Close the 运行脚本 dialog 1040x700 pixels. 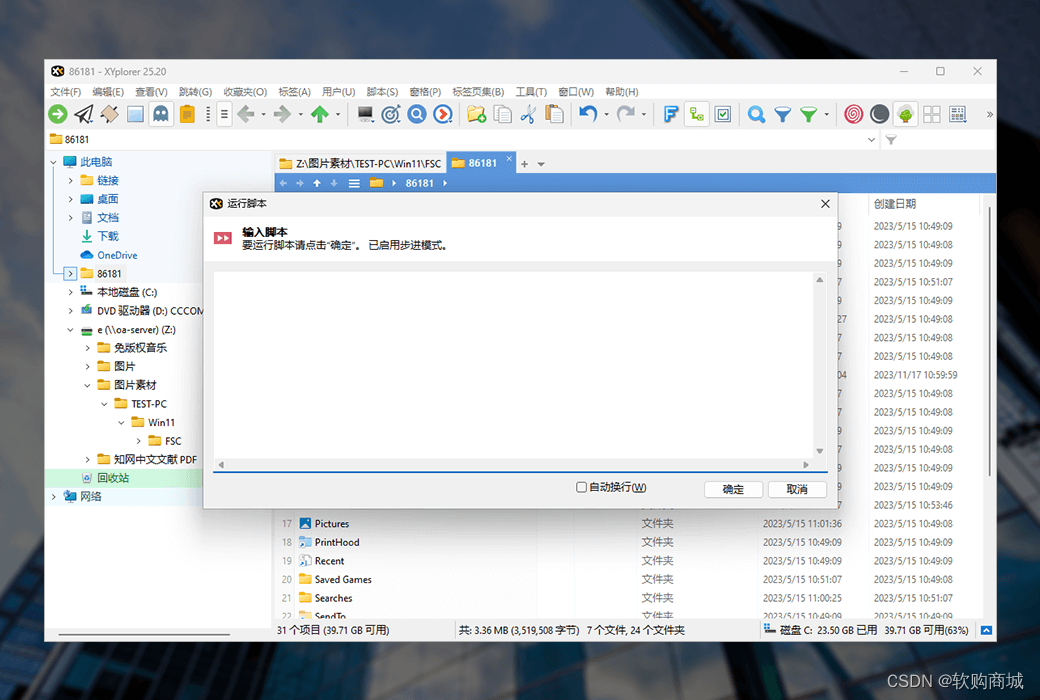(825, 204)
